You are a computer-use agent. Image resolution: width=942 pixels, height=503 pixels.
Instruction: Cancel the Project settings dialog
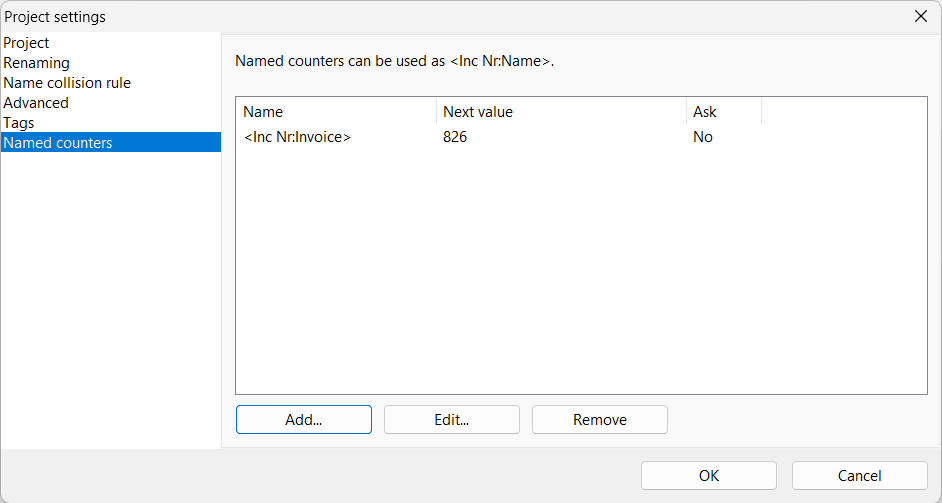(860, 475)
